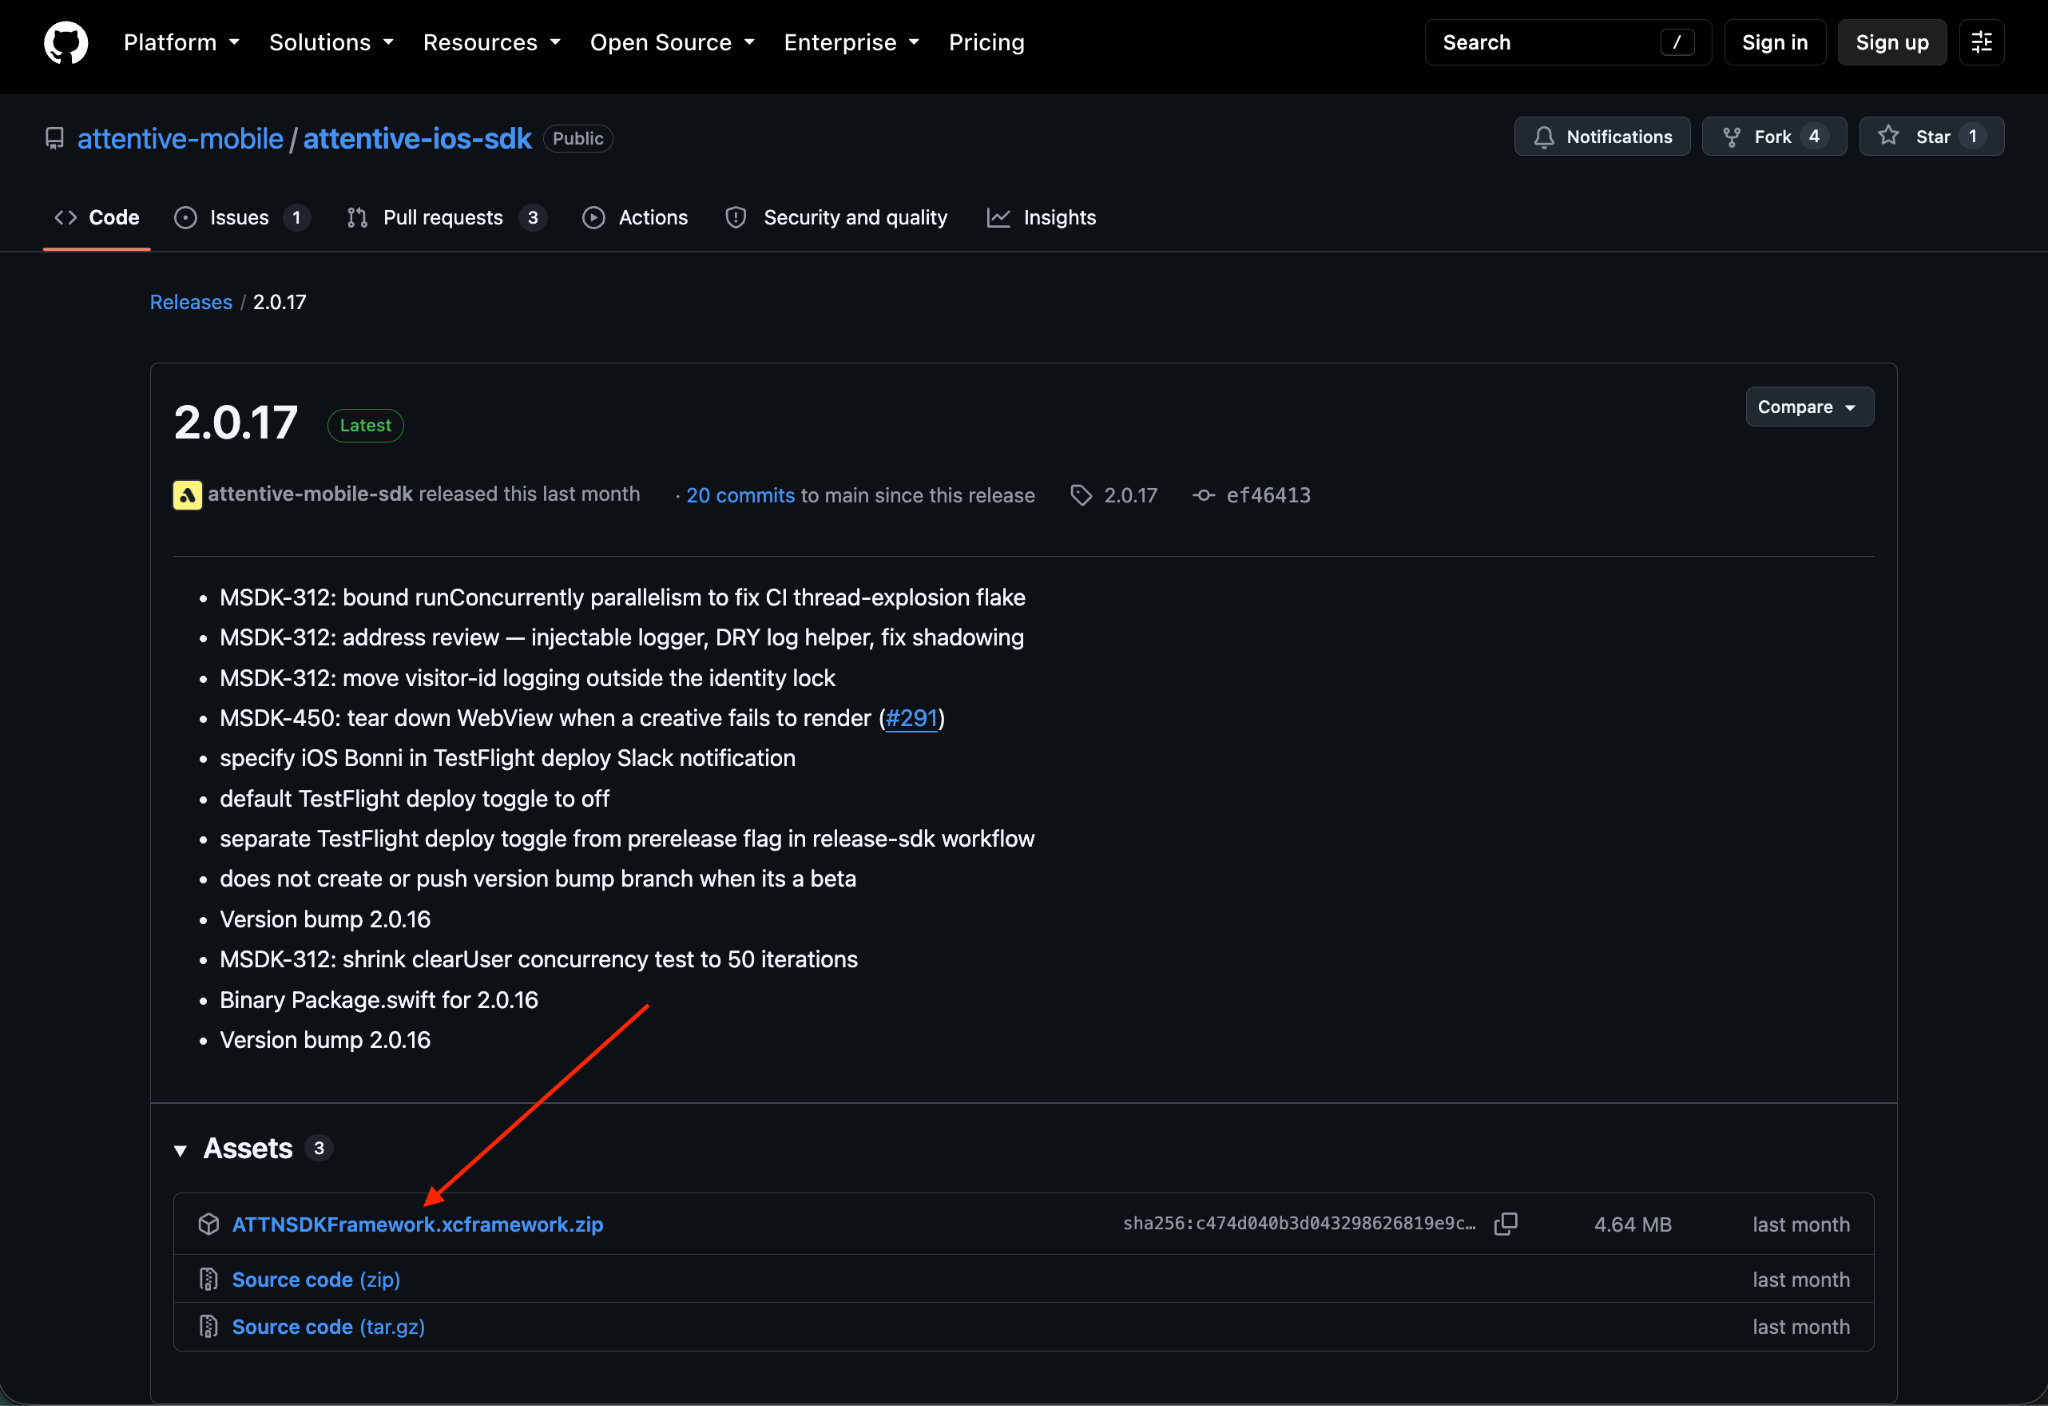The image size is (2048, 1406).
Task: Open the Pull requests tab
Action: point(446,217)
